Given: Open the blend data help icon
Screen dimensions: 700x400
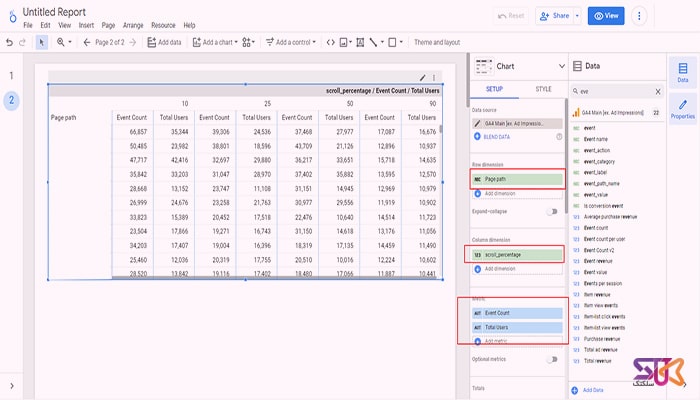Looking at the screenshot, I should [x=559, y=137].
